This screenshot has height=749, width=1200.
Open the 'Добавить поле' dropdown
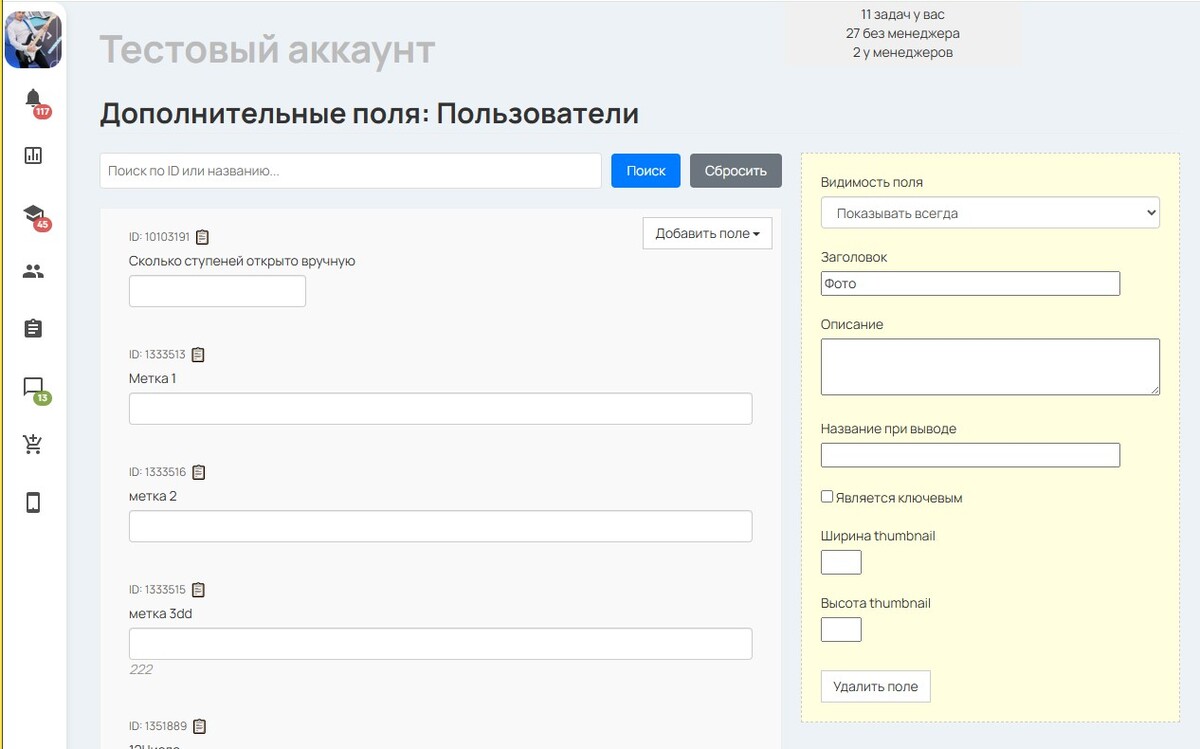707,233
